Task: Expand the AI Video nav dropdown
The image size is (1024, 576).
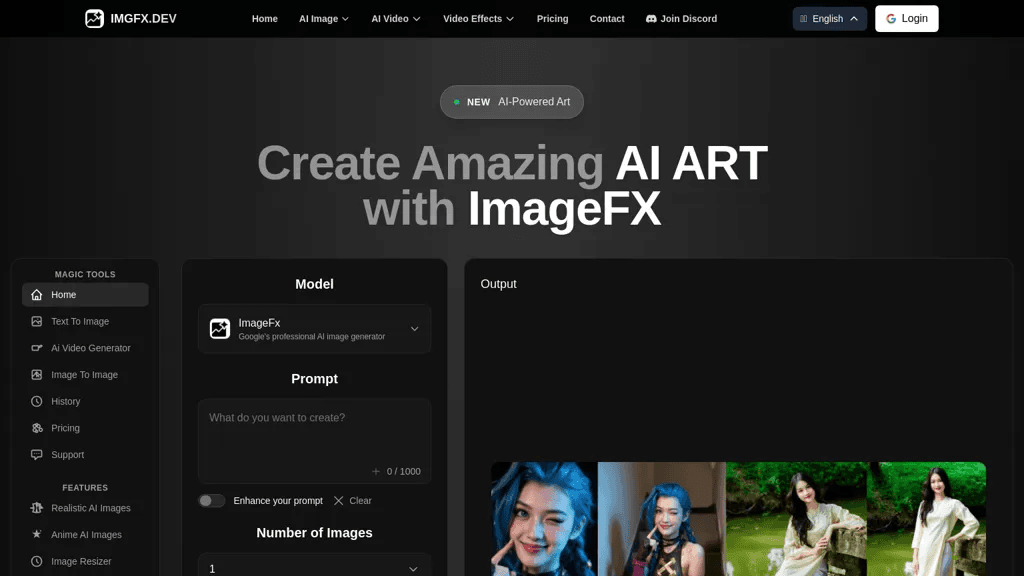Action: click(396, 19)
